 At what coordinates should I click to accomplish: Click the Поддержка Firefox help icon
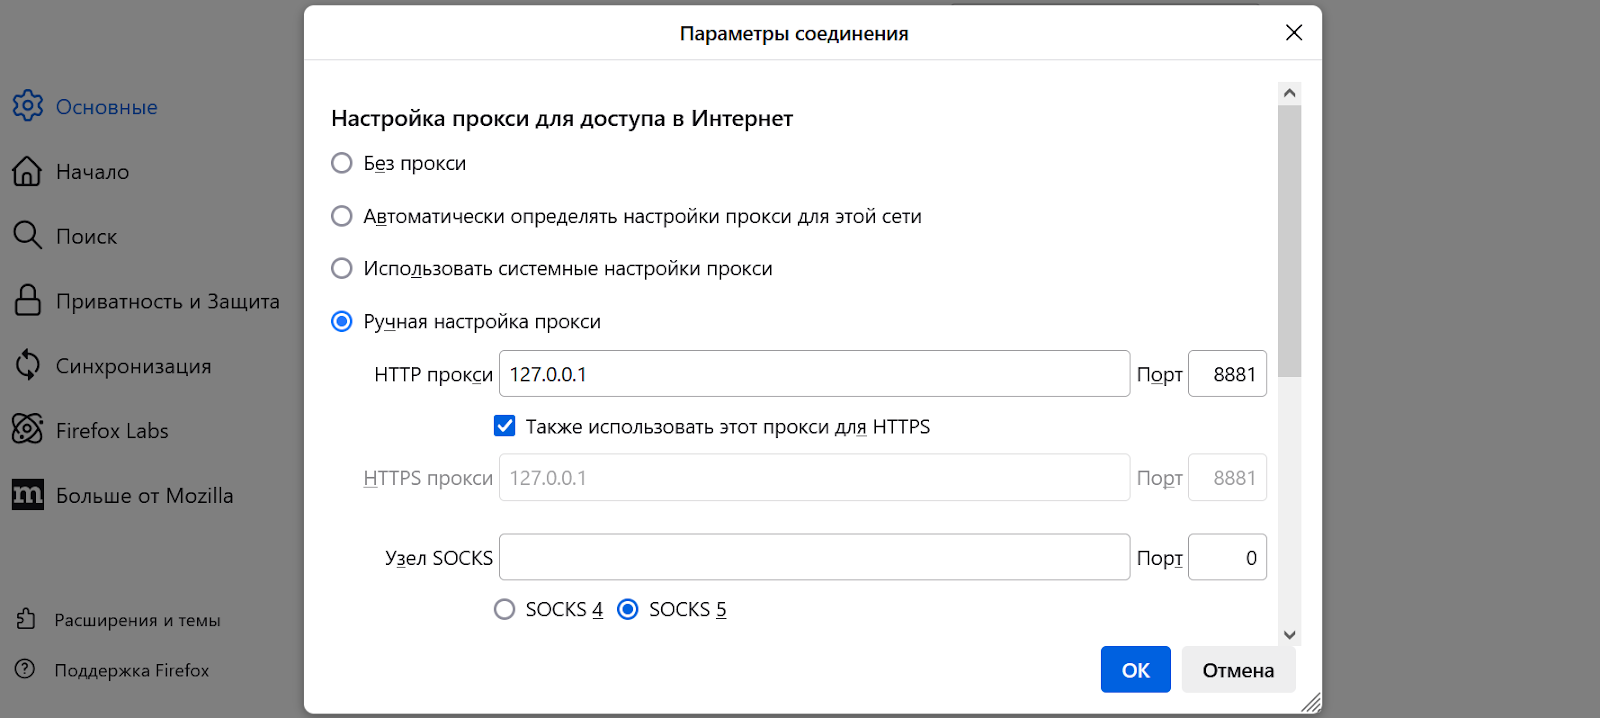click(26, 669)
